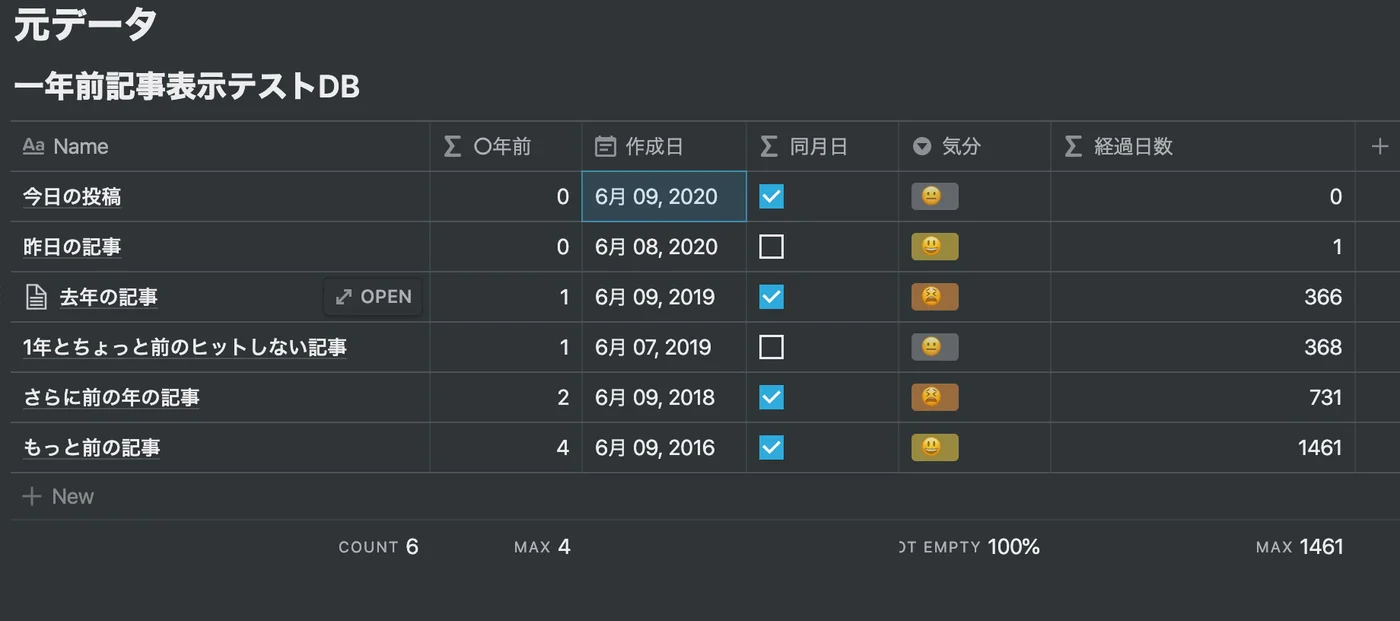
Task: Click 〇年前 value 1 in 去年の記事 row
Action: pos(564,297)
